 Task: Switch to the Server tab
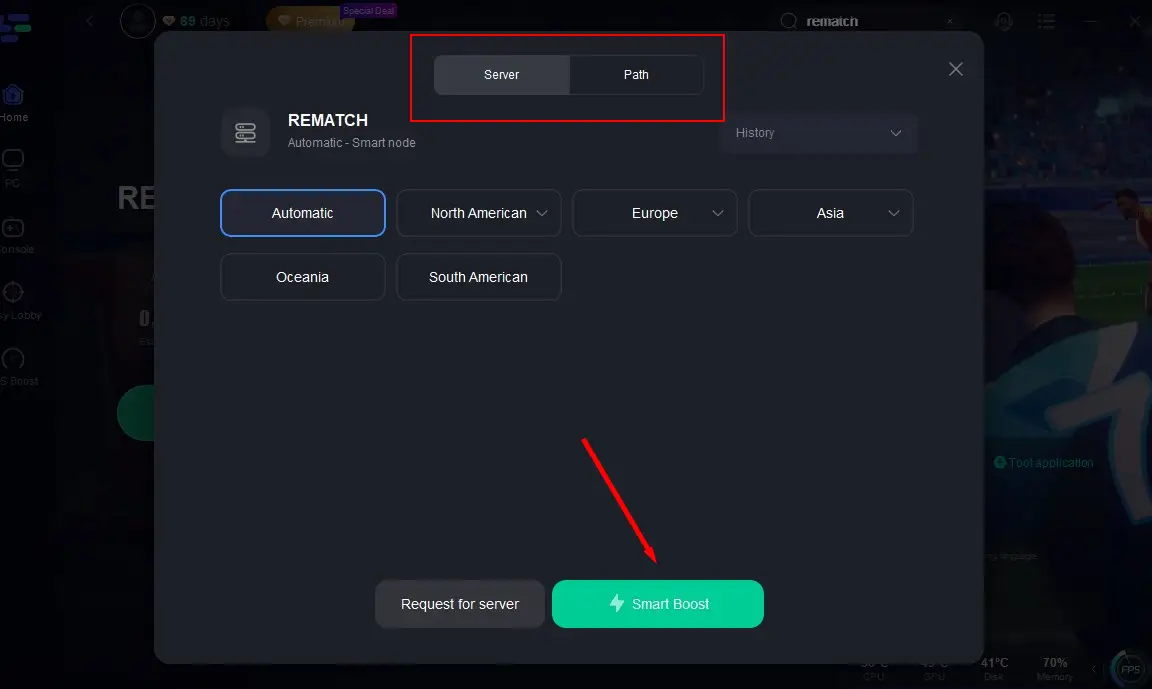502,75
